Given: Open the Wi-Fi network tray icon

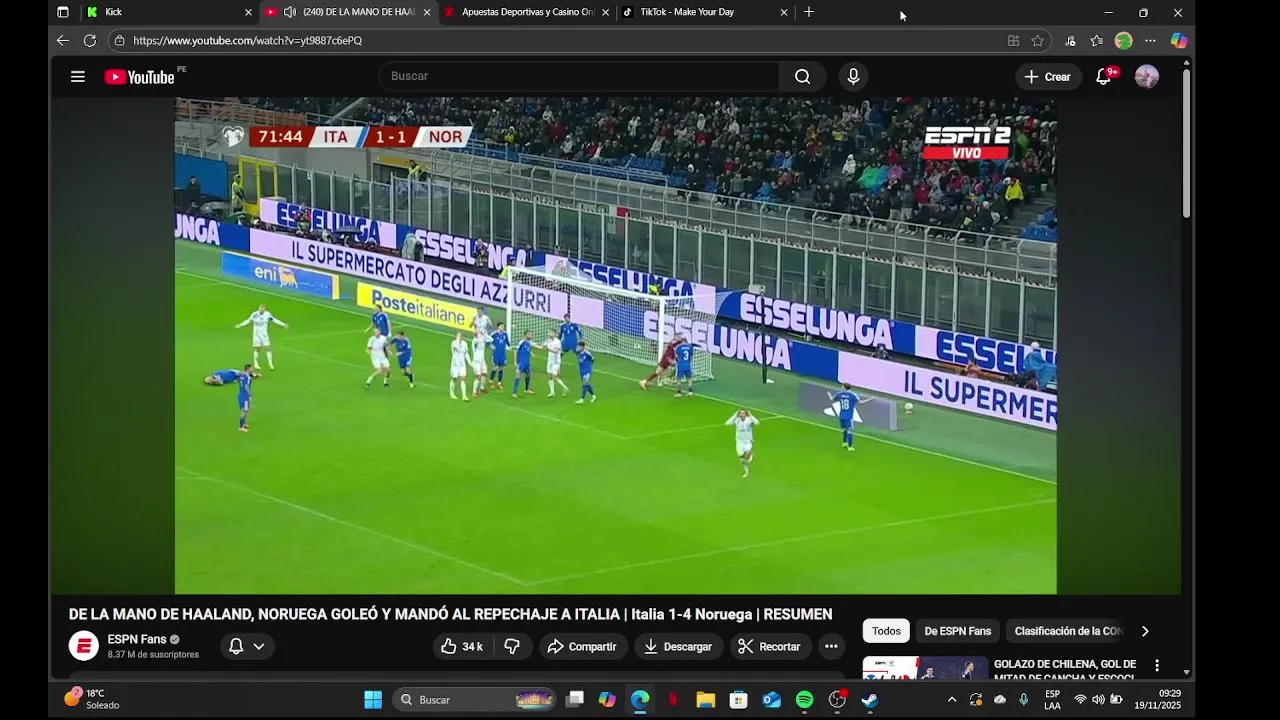Looking at the screenshot, I should 1080,700.
